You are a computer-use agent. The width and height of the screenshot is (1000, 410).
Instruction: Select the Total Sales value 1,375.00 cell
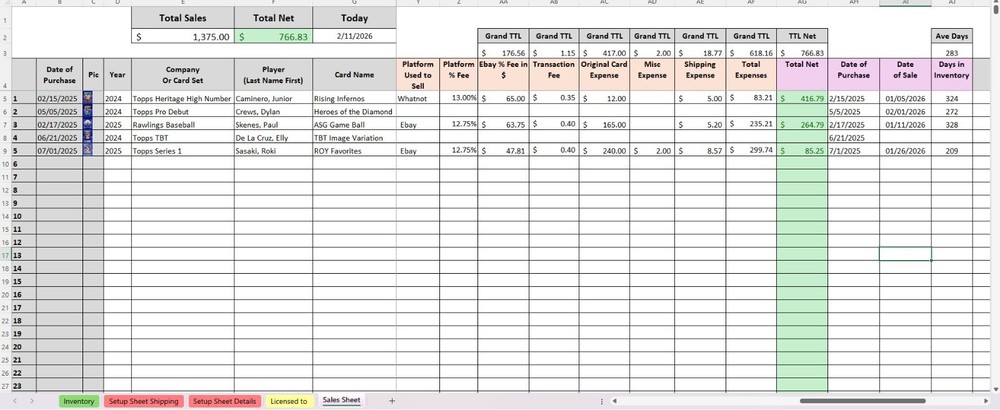click(183, 37)
